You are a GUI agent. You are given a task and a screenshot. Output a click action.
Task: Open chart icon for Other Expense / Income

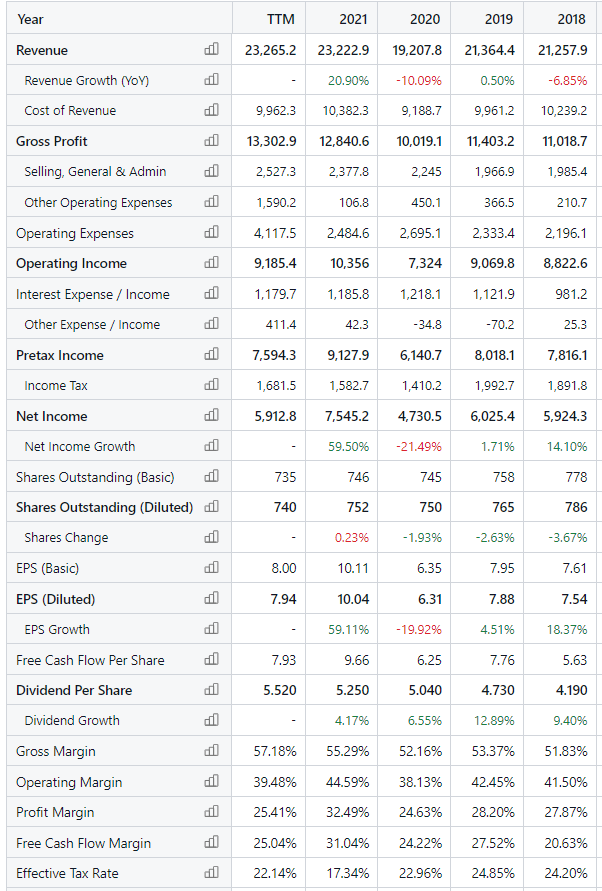tap(211, 323)
